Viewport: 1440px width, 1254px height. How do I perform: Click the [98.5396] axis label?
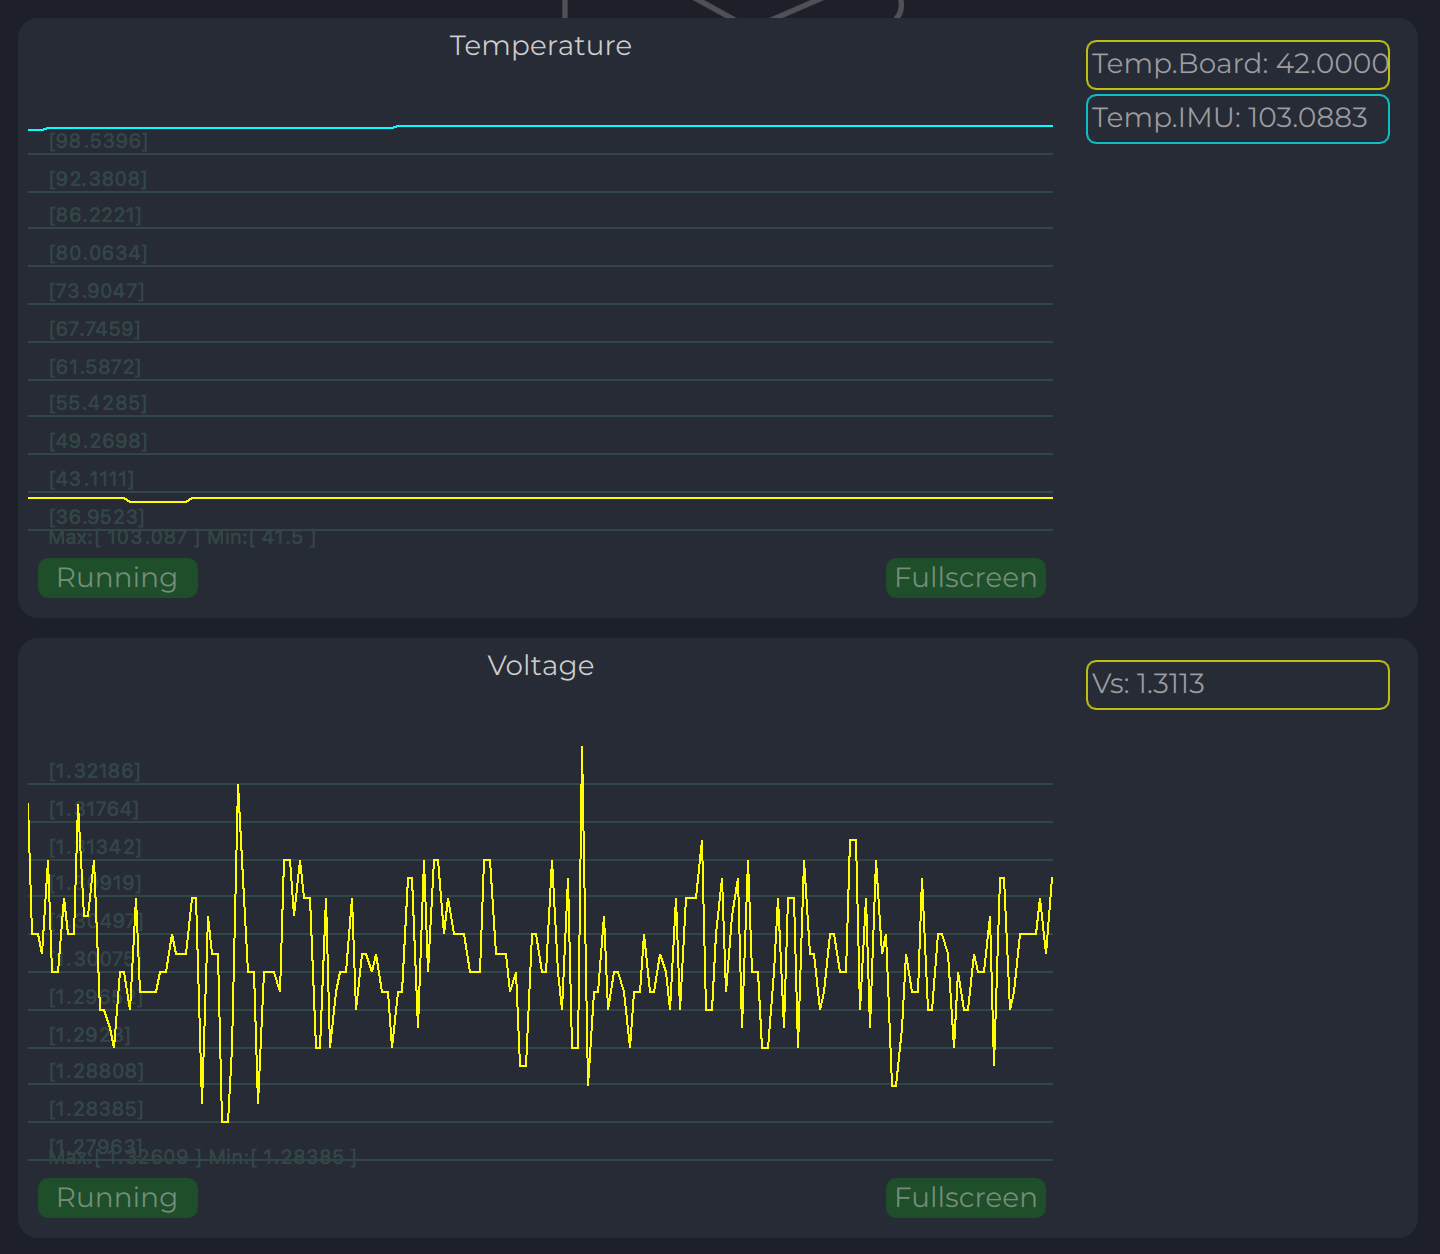tap(98, 141)
